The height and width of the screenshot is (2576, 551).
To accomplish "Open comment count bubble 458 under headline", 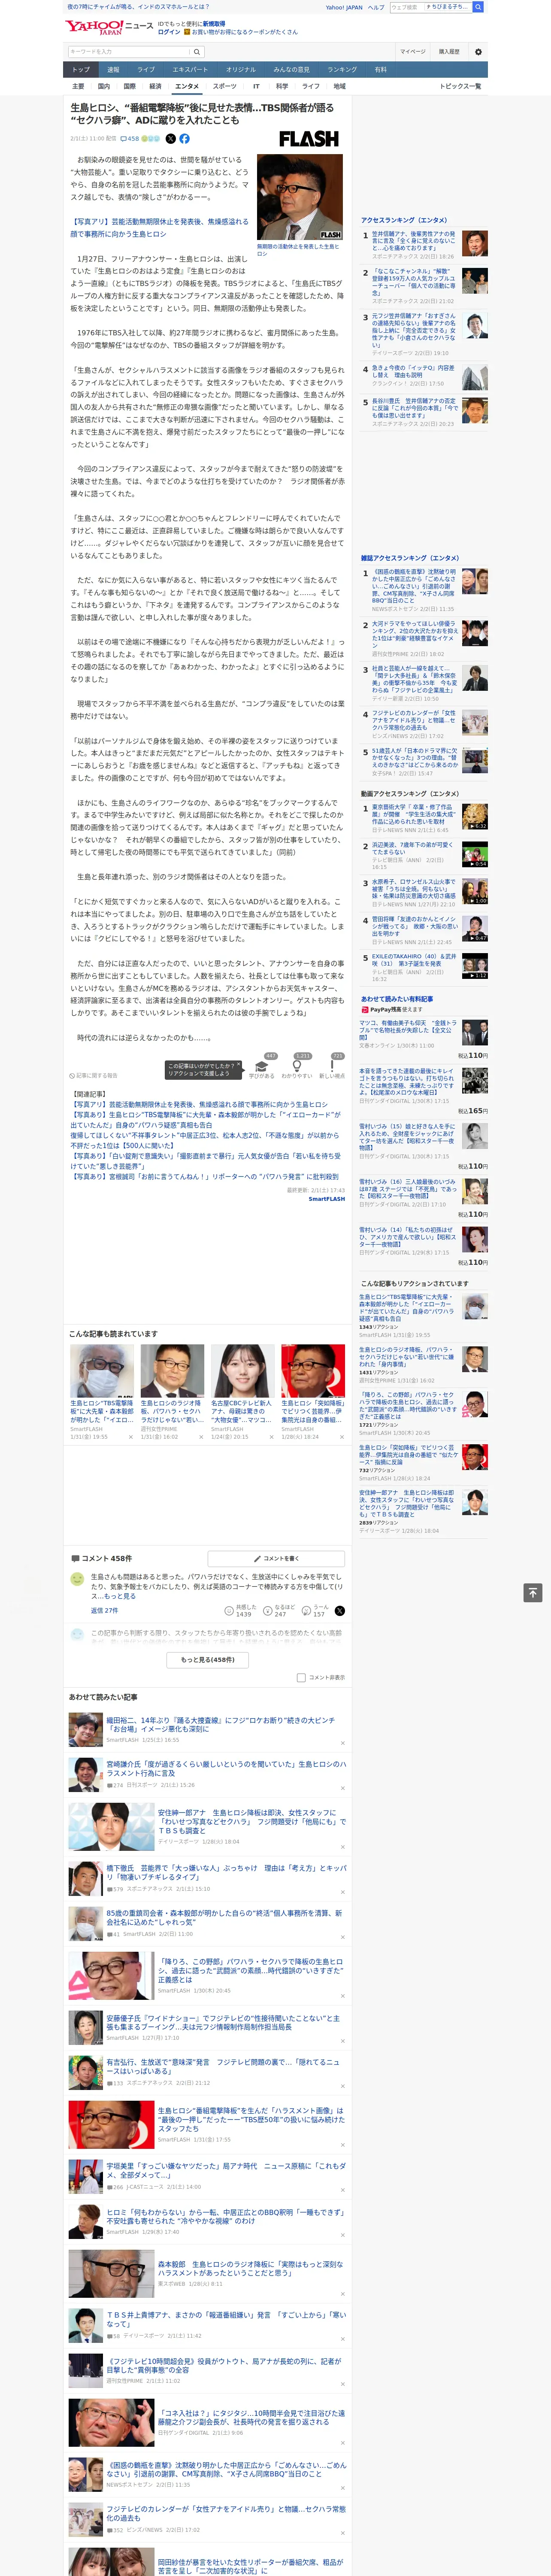I will [130, 139].
